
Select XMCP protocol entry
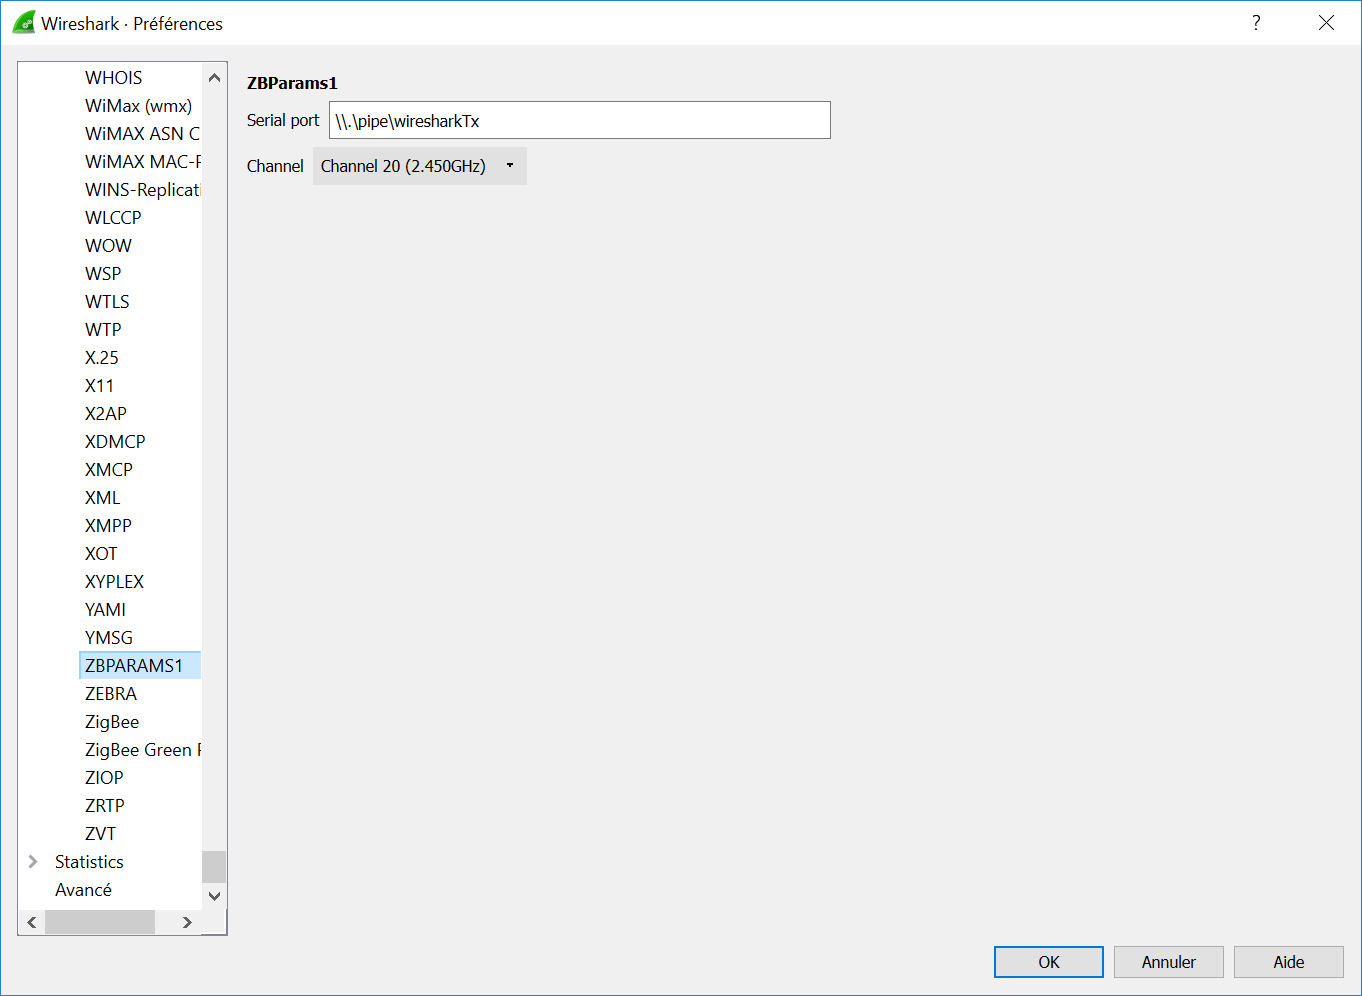(x=108, y=470)
